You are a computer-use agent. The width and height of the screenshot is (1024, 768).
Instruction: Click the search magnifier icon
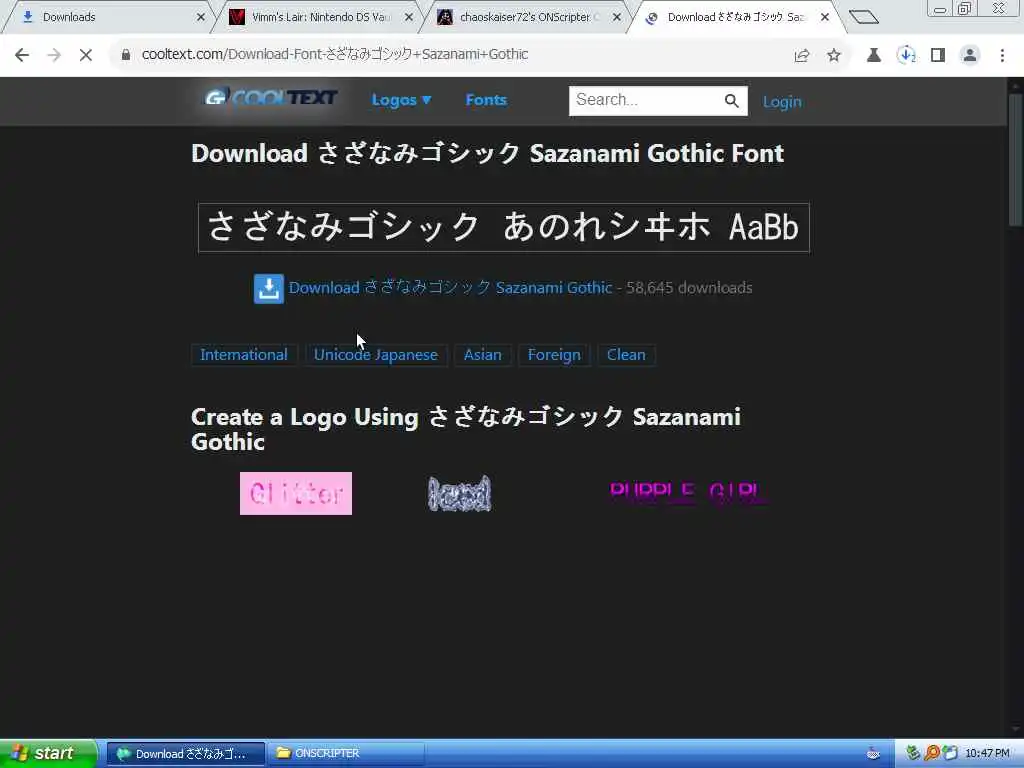click(731, 101)
